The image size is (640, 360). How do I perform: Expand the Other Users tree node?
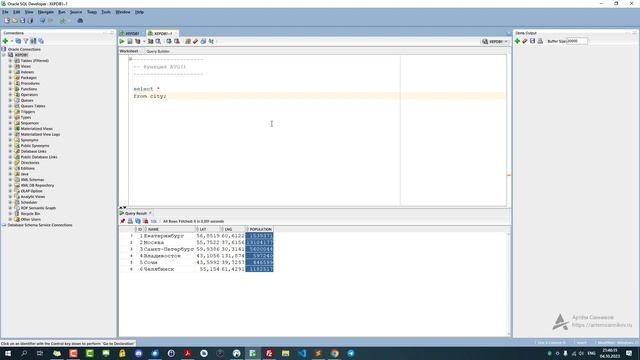click(x=11, y=220)
